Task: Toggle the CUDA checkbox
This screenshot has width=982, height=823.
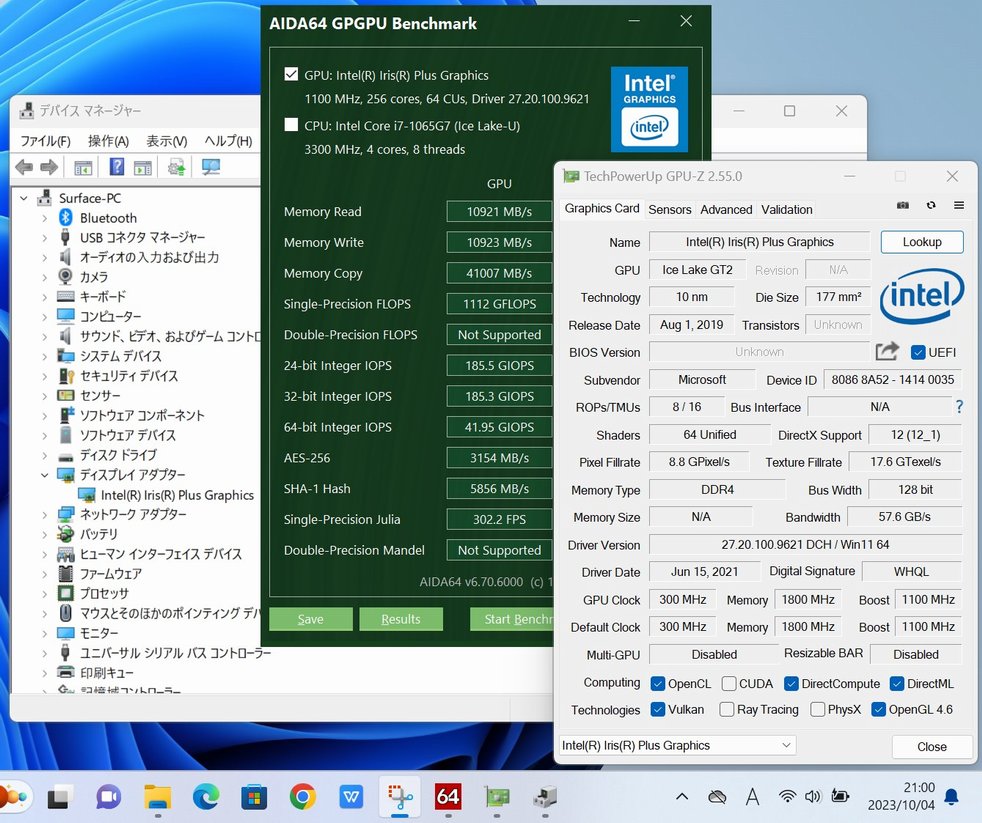Action: [728, 683]
